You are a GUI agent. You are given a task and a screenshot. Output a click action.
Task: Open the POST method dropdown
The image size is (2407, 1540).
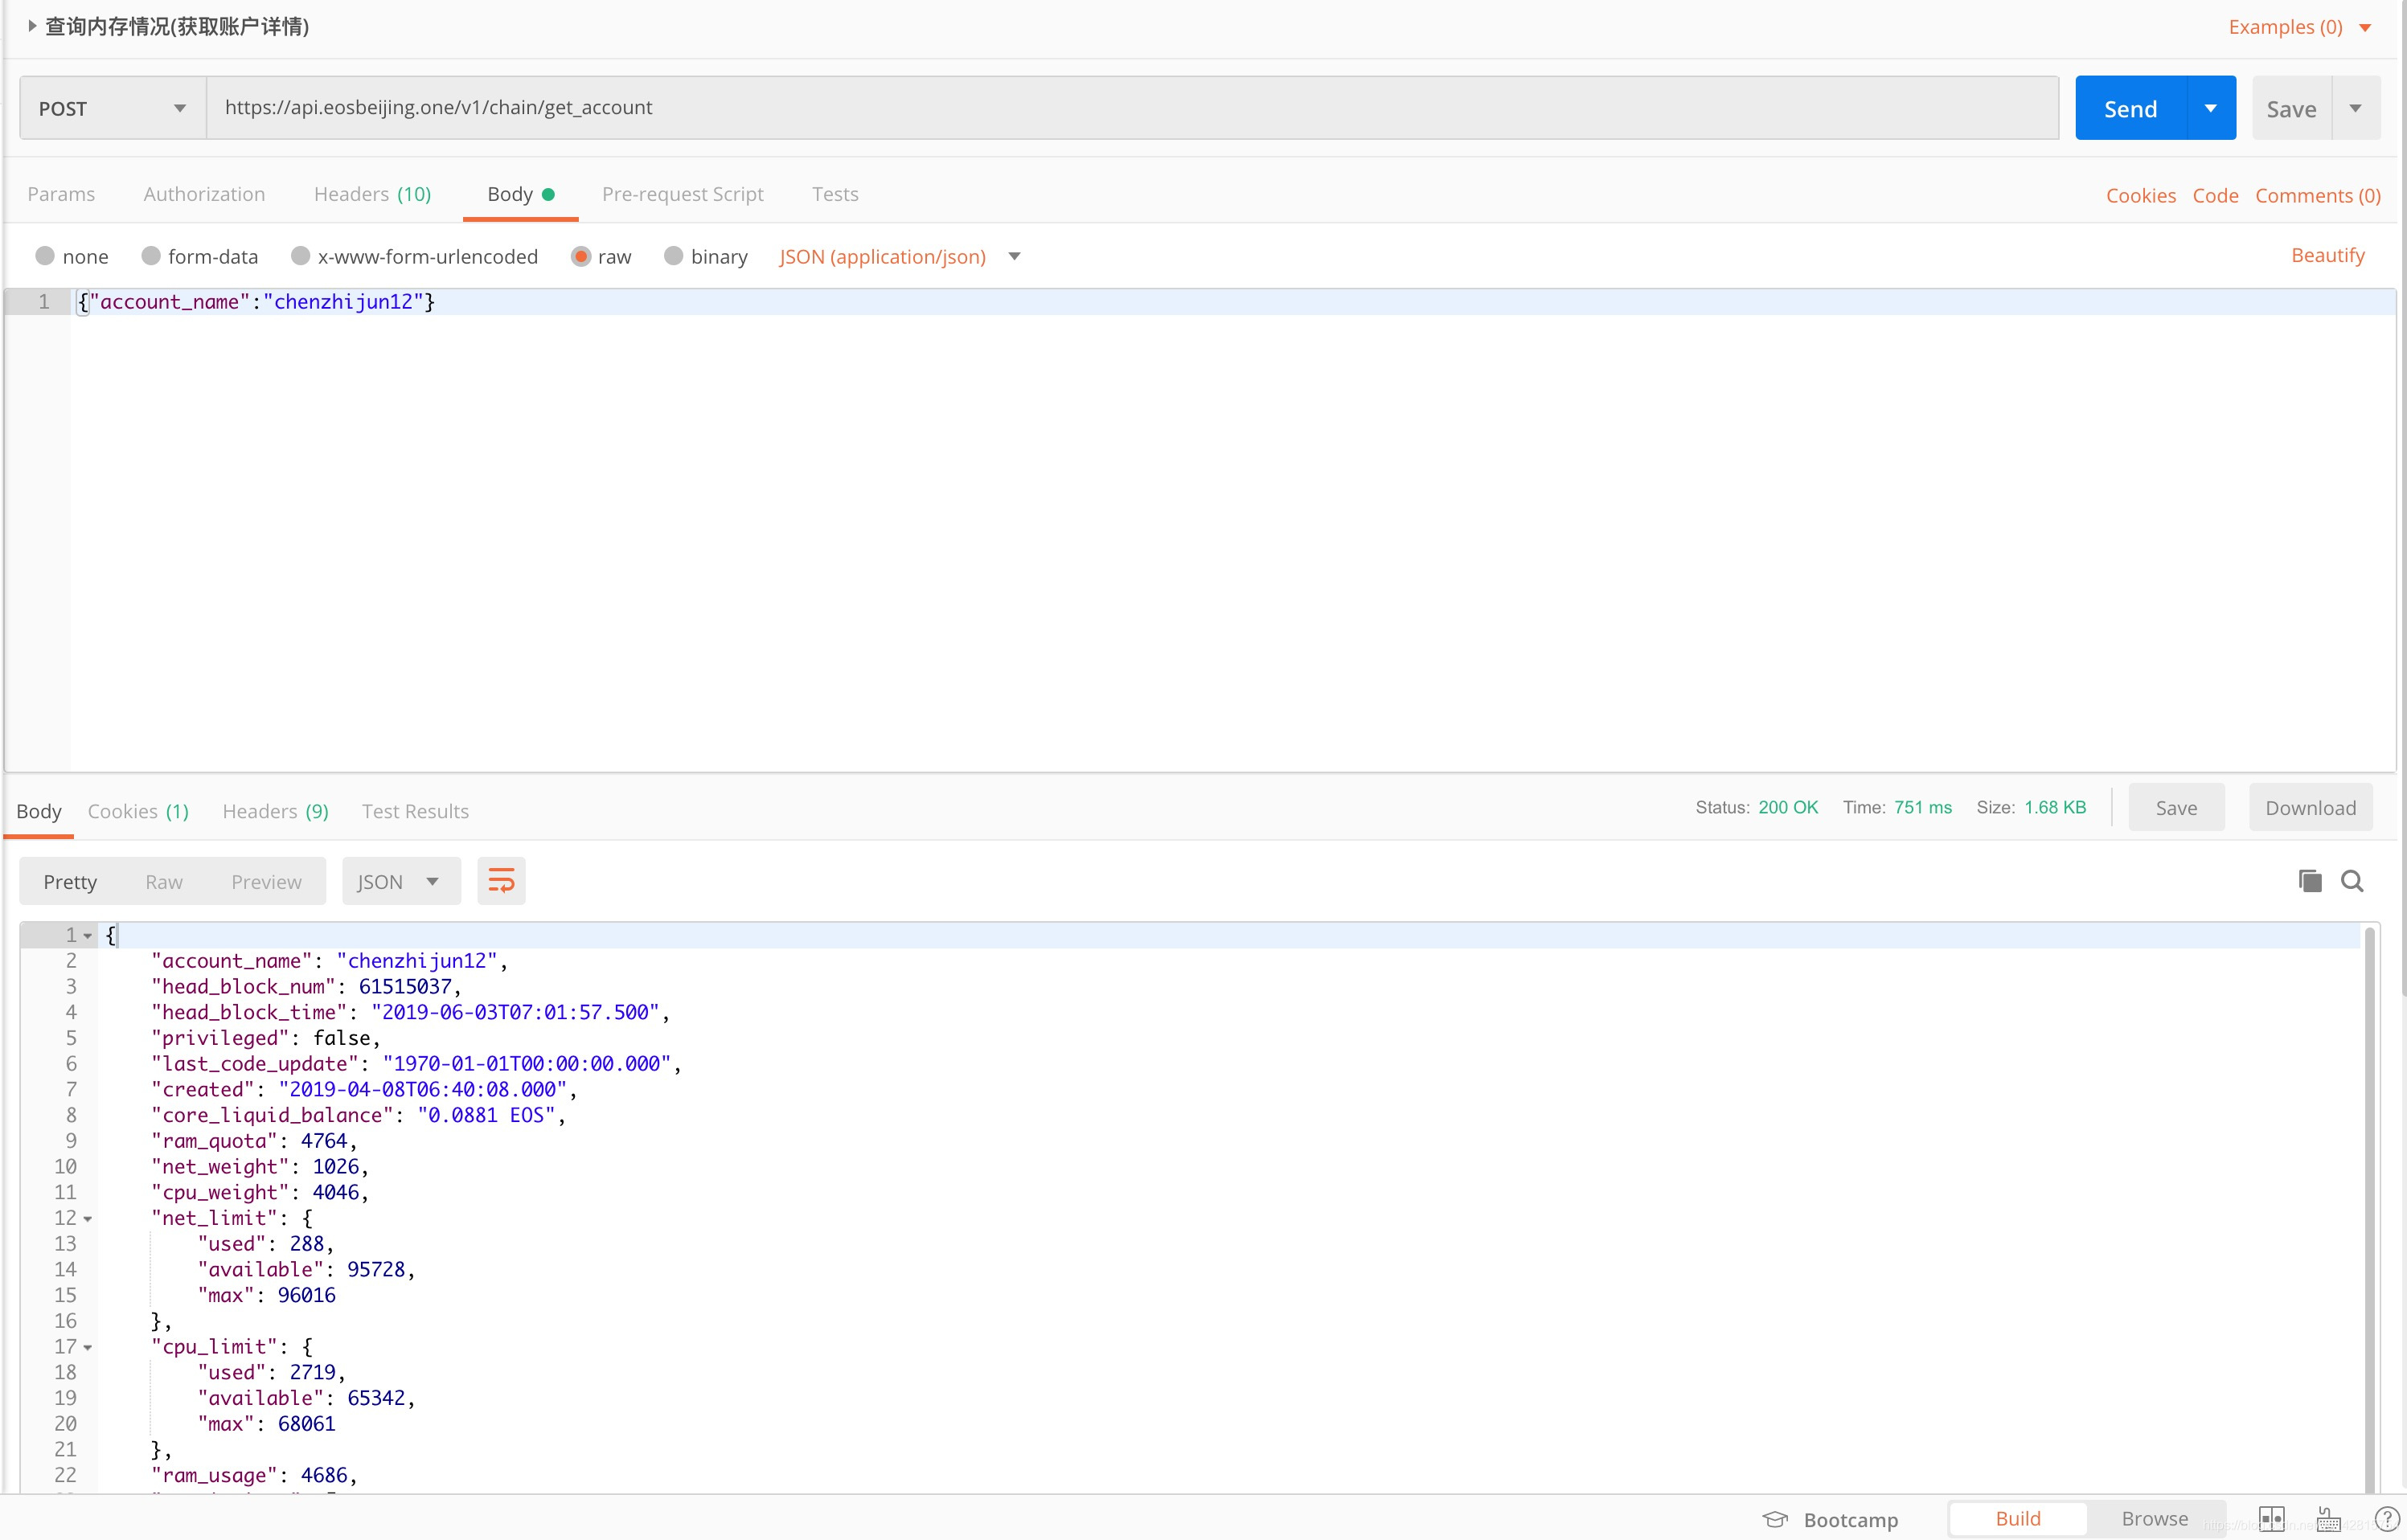[112, 108]
